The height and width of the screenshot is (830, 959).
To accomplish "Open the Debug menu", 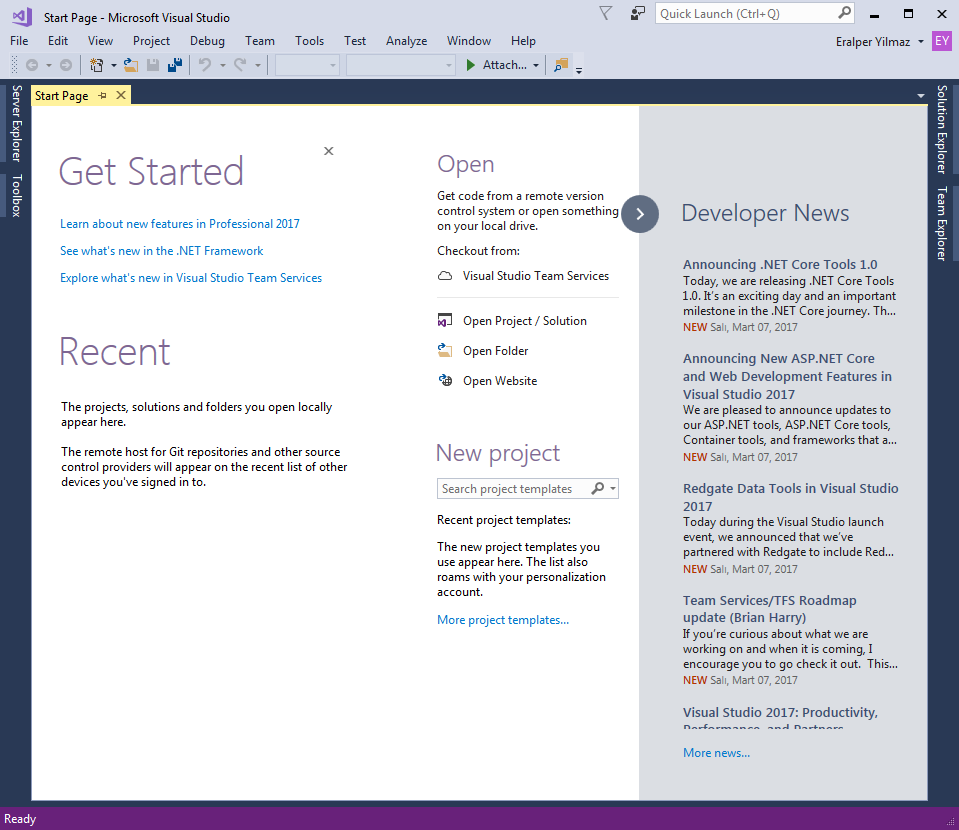I will pyautogui.click(x=207, y=41).
